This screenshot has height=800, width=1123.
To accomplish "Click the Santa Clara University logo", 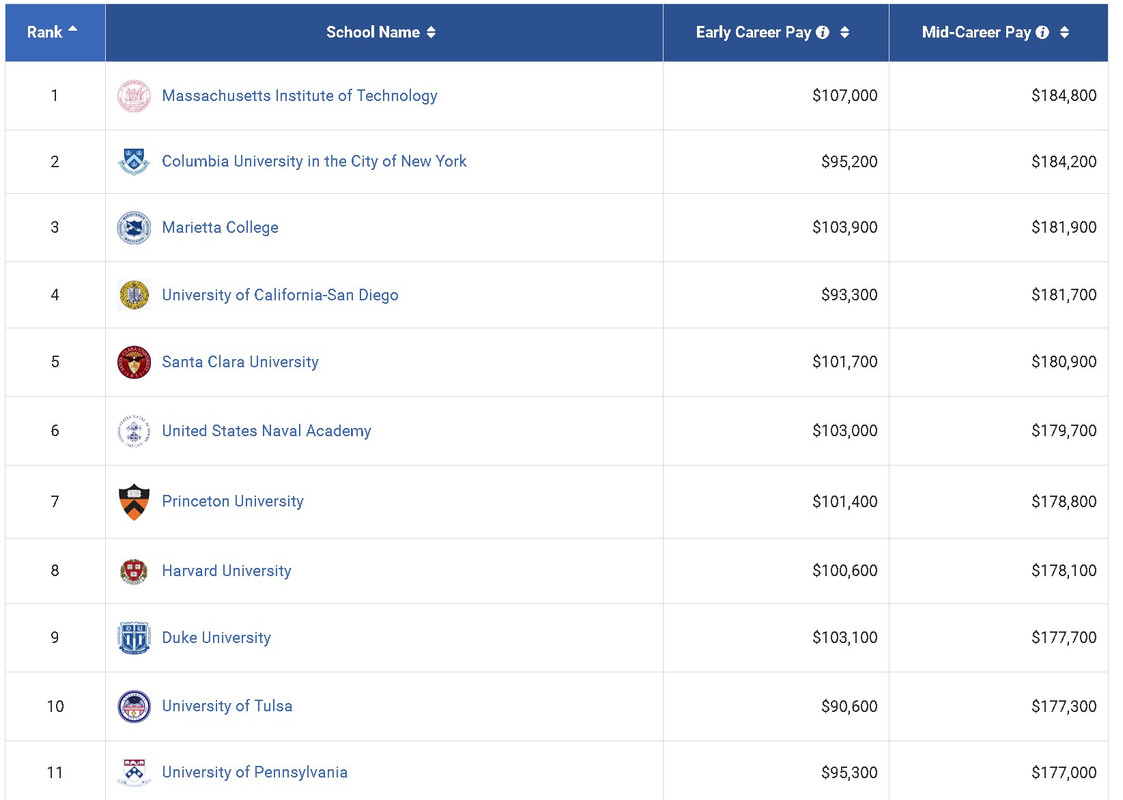I will [x=134, y=362].
